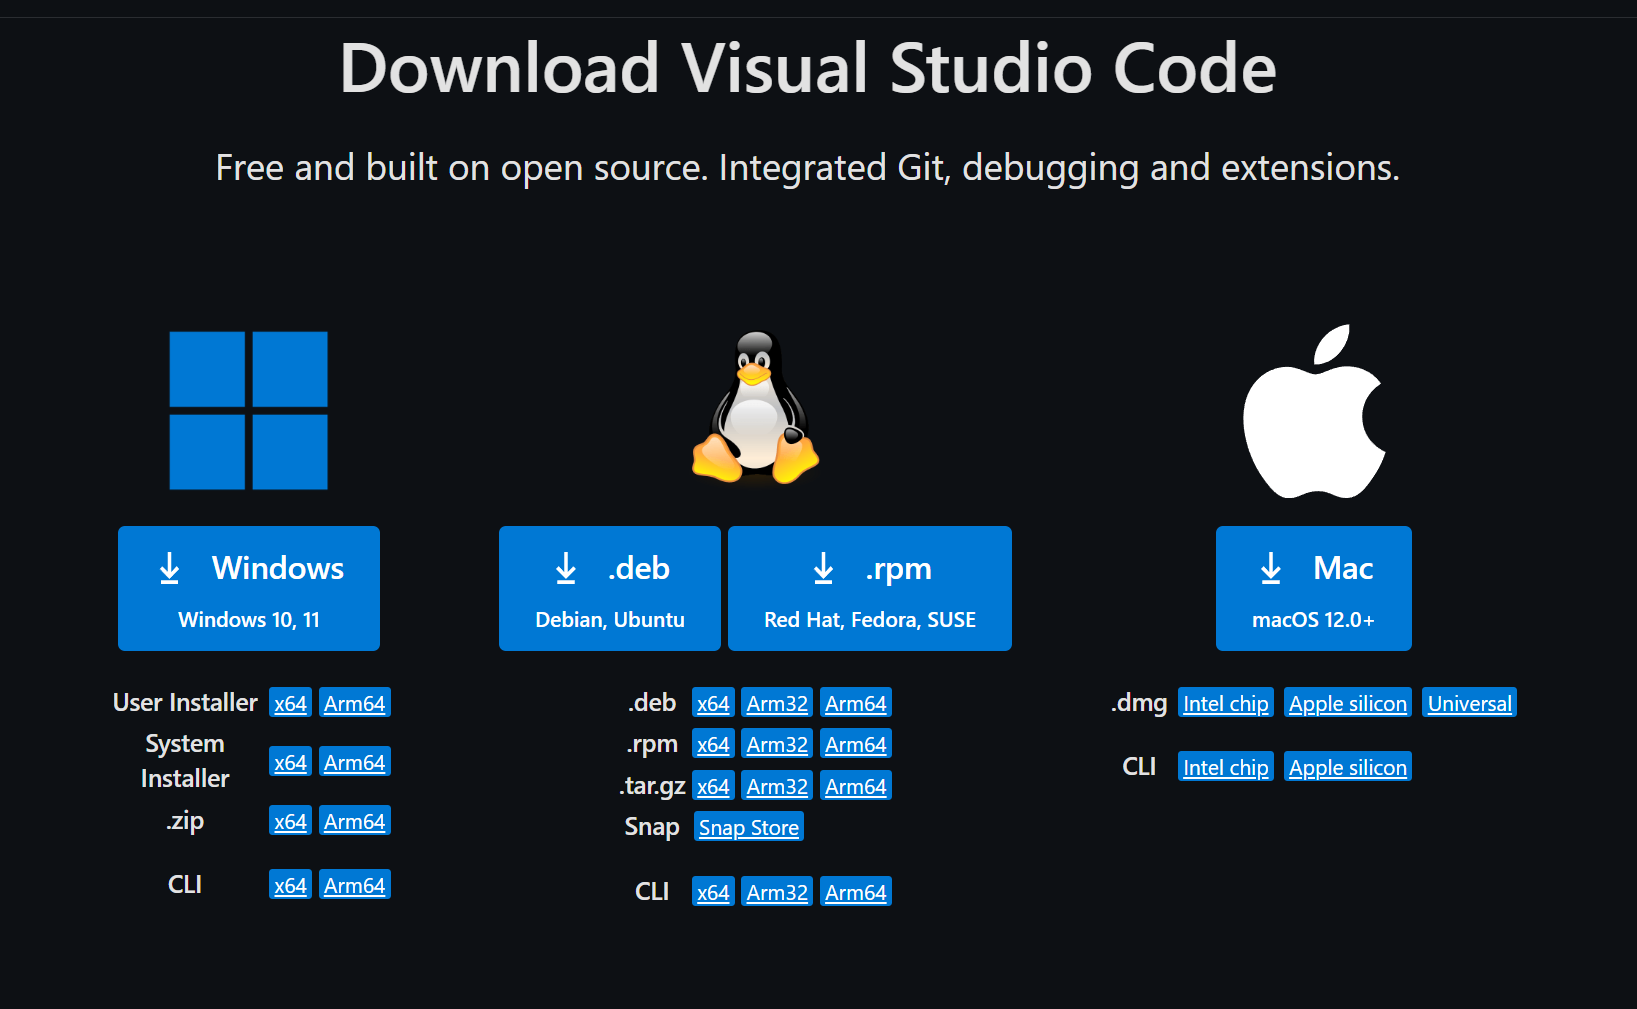Click the 'Download Visual Studio Code' heading

[808, 68]
